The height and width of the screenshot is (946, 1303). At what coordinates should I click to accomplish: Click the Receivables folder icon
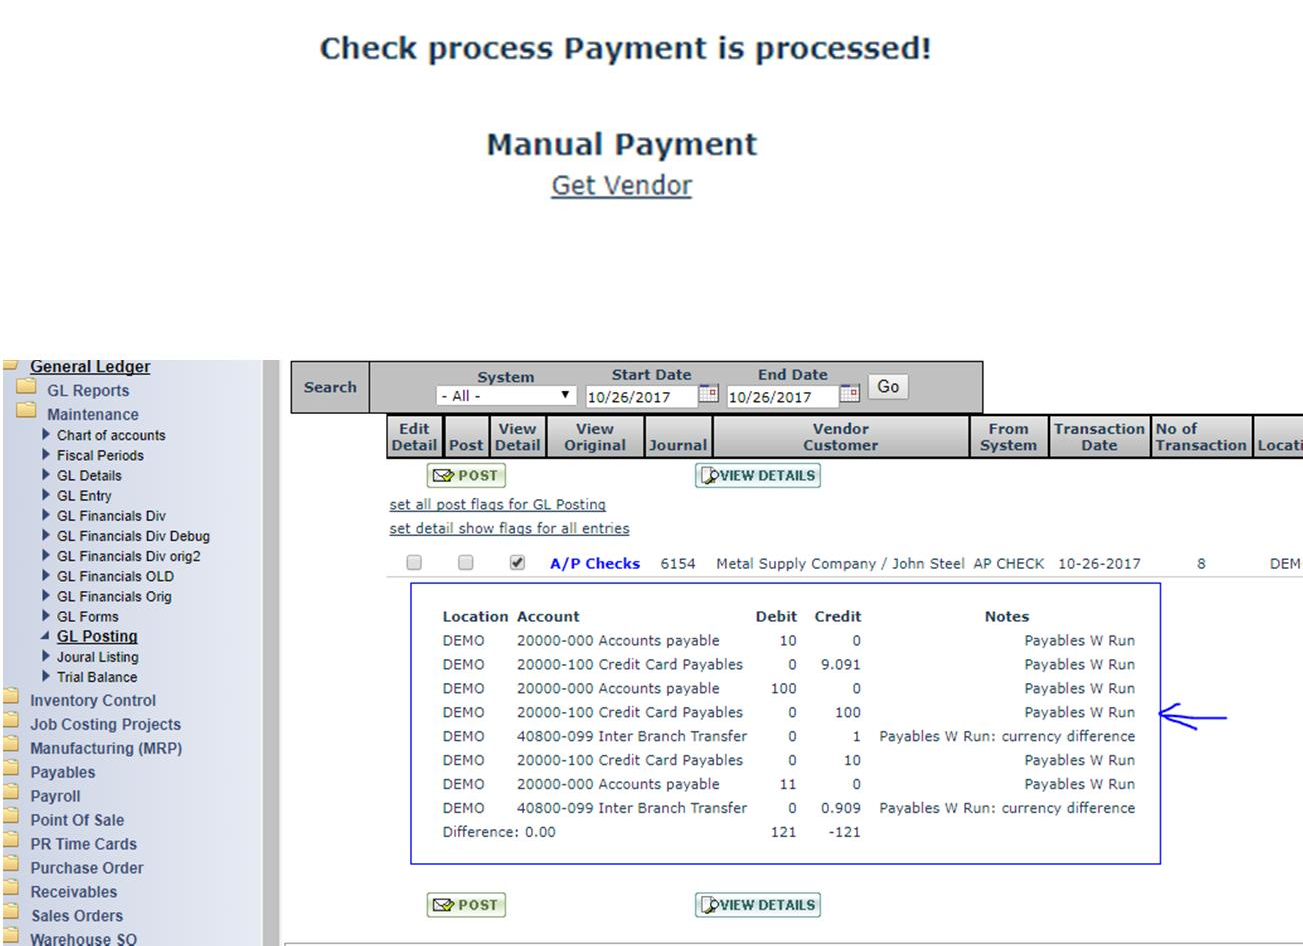[11, 891]
